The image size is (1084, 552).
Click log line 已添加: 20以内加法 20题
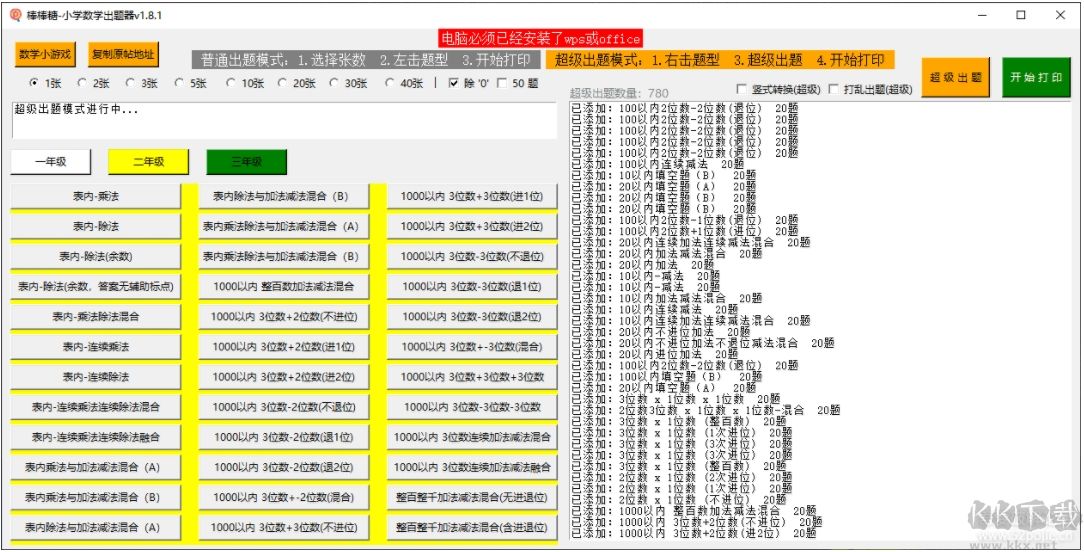[643, 265]
